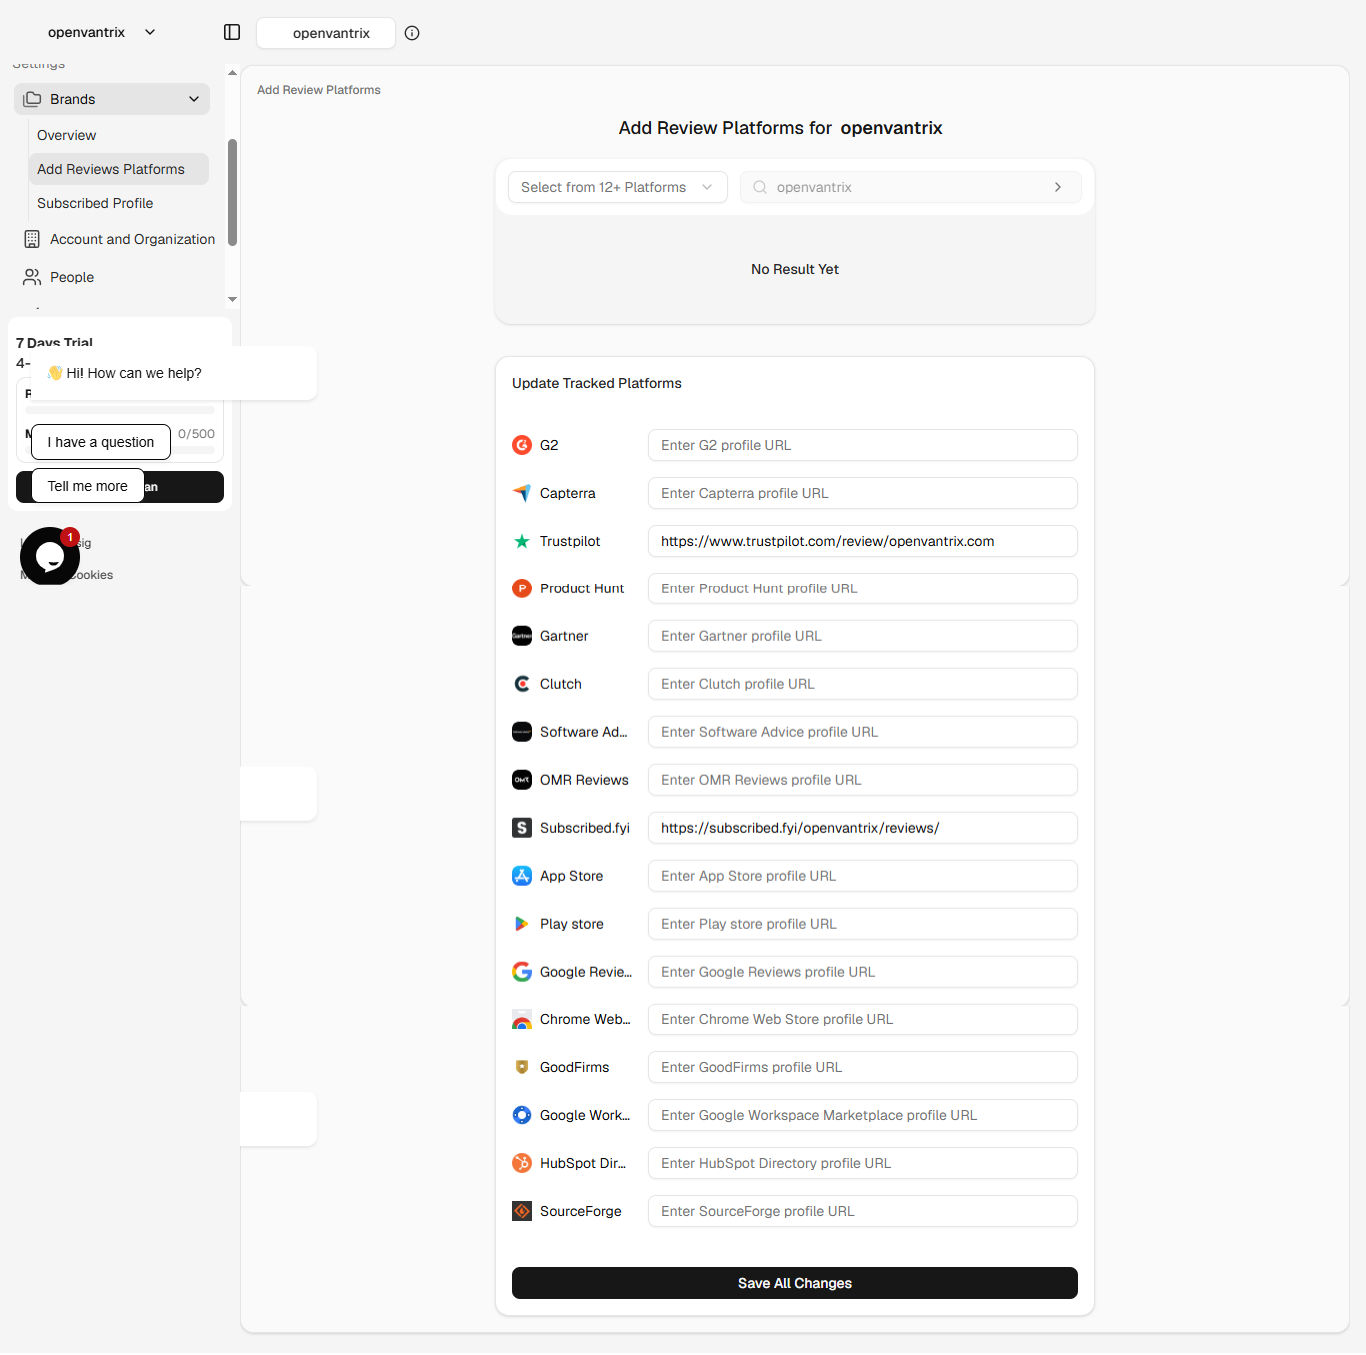Click the Brands folder icon
Image resolution: width=1366 pixels, height=1355 pixels.
click(32, 99)
